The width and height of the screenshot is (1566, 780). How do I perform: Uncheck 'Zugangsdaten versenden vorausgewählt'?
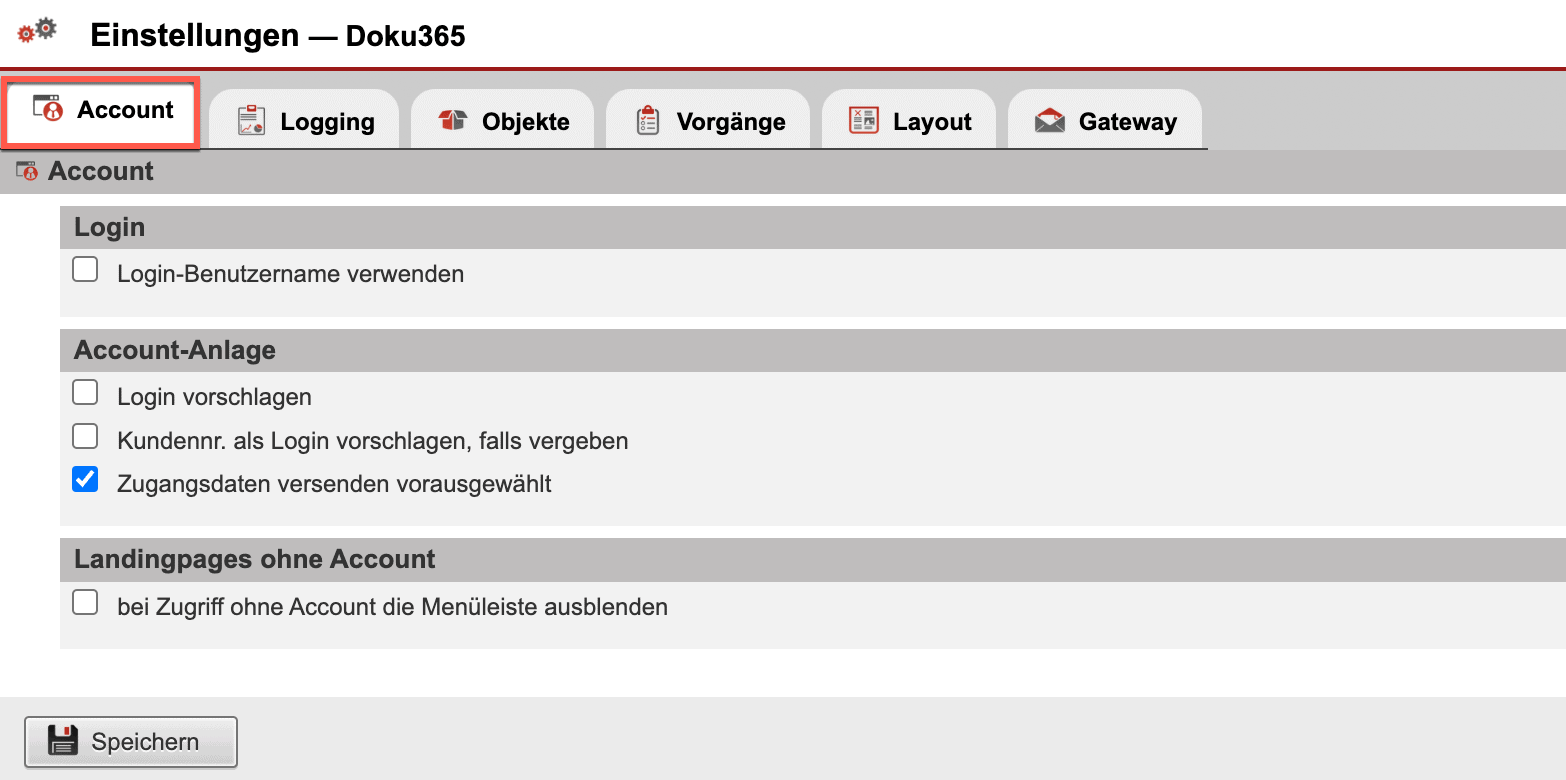[85, 481]
